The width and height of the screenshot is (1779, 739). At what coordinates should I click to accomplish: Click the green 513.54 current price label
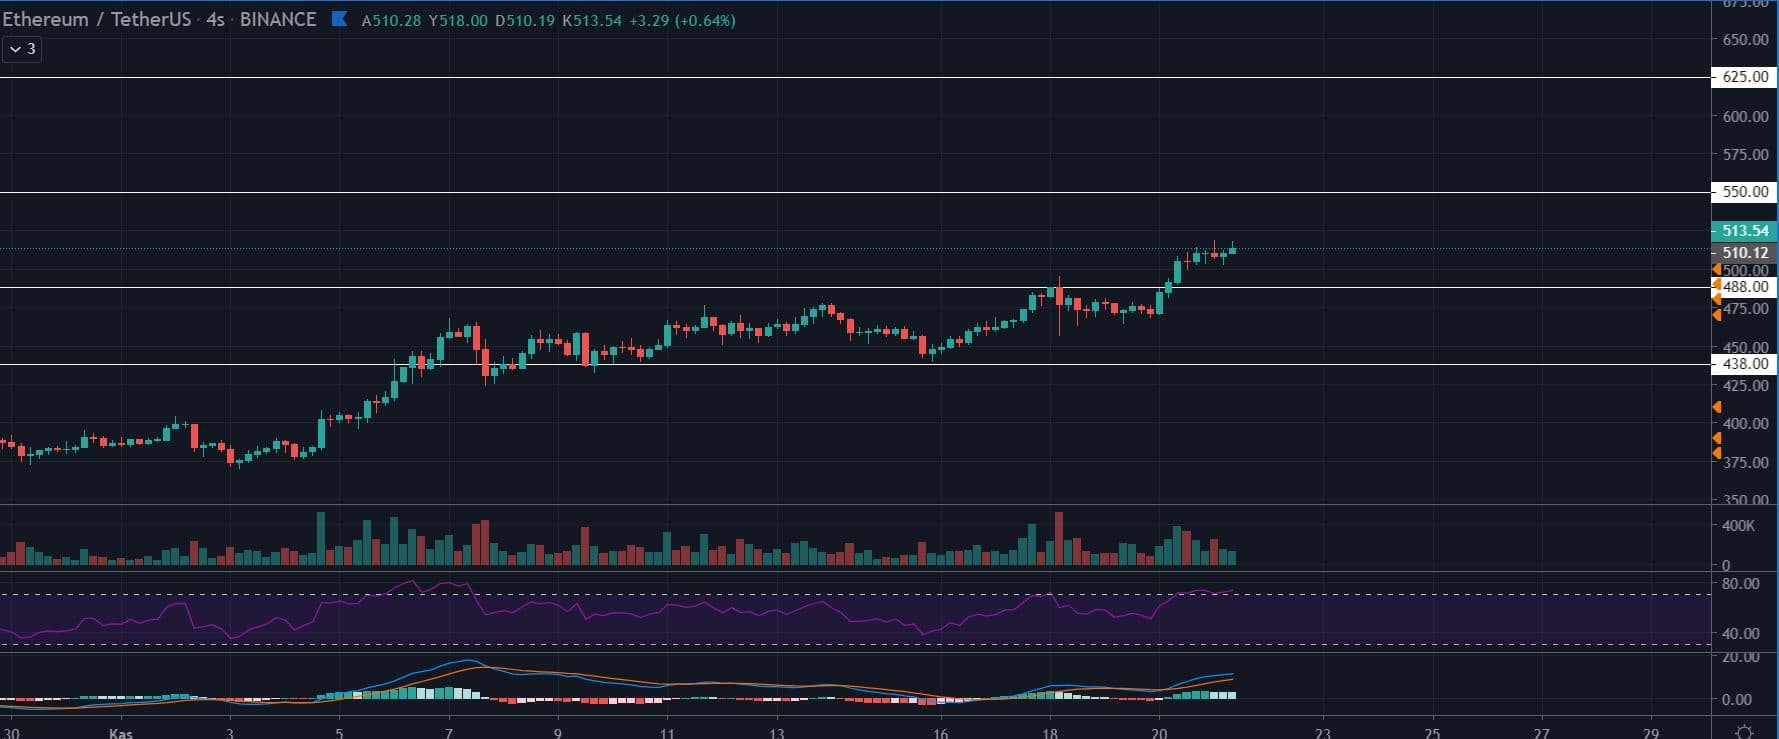pyautogui.click(x=1744, y=231)
